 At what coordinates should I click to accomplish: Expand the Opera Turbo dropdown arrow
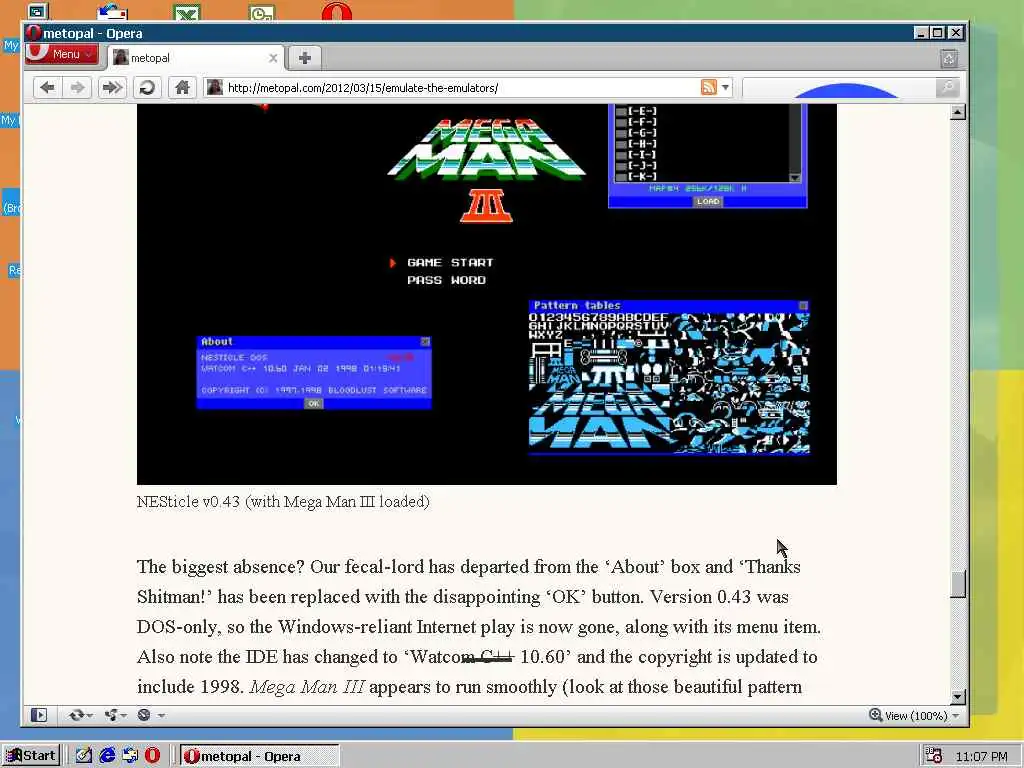(160, 716)
